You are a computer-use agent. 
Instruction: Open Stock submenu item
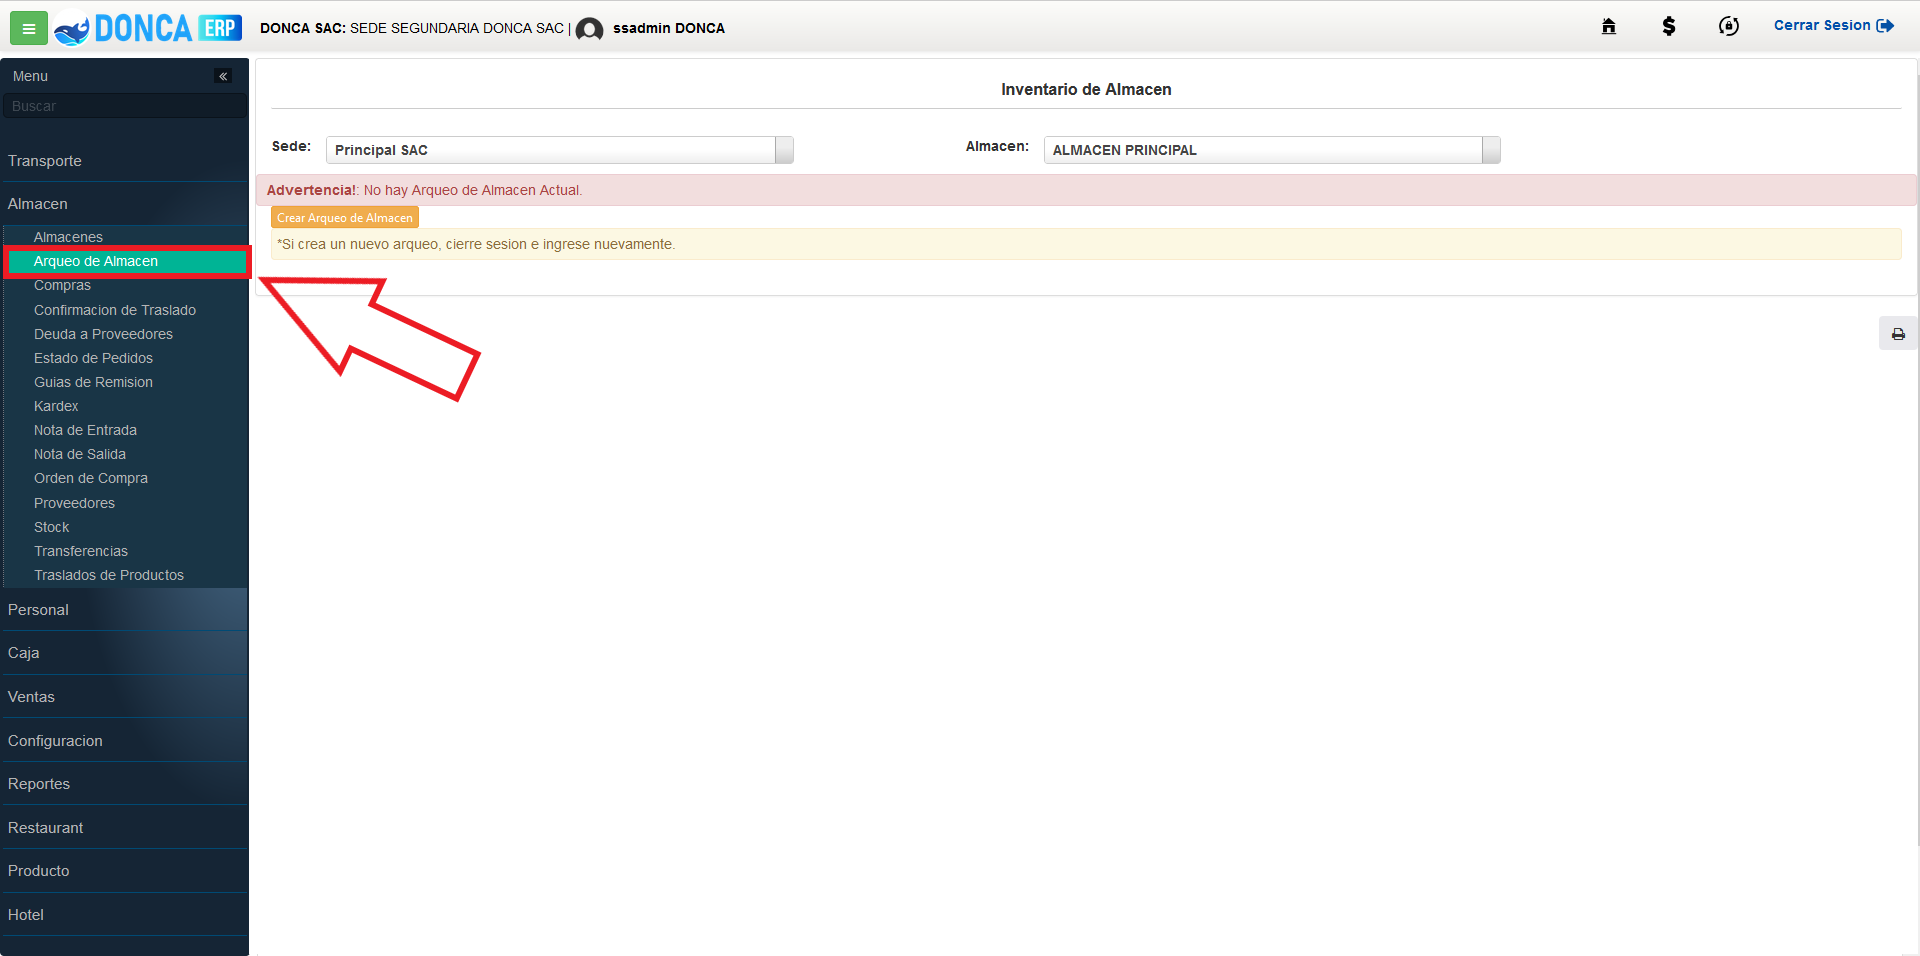[51, 527]
